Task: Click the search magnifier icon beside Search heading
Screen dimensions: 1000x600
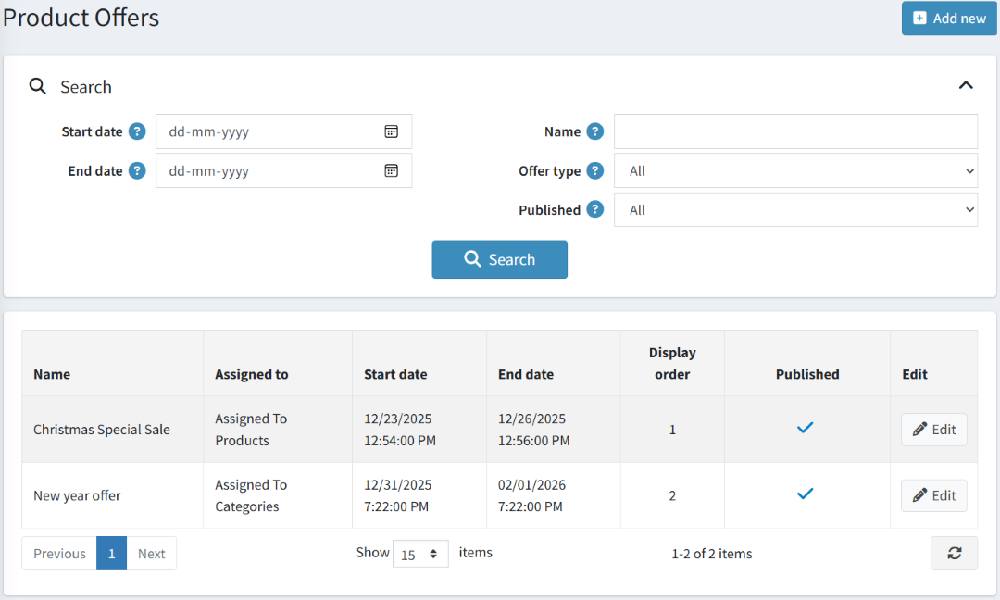Action: tap(37, 86)
